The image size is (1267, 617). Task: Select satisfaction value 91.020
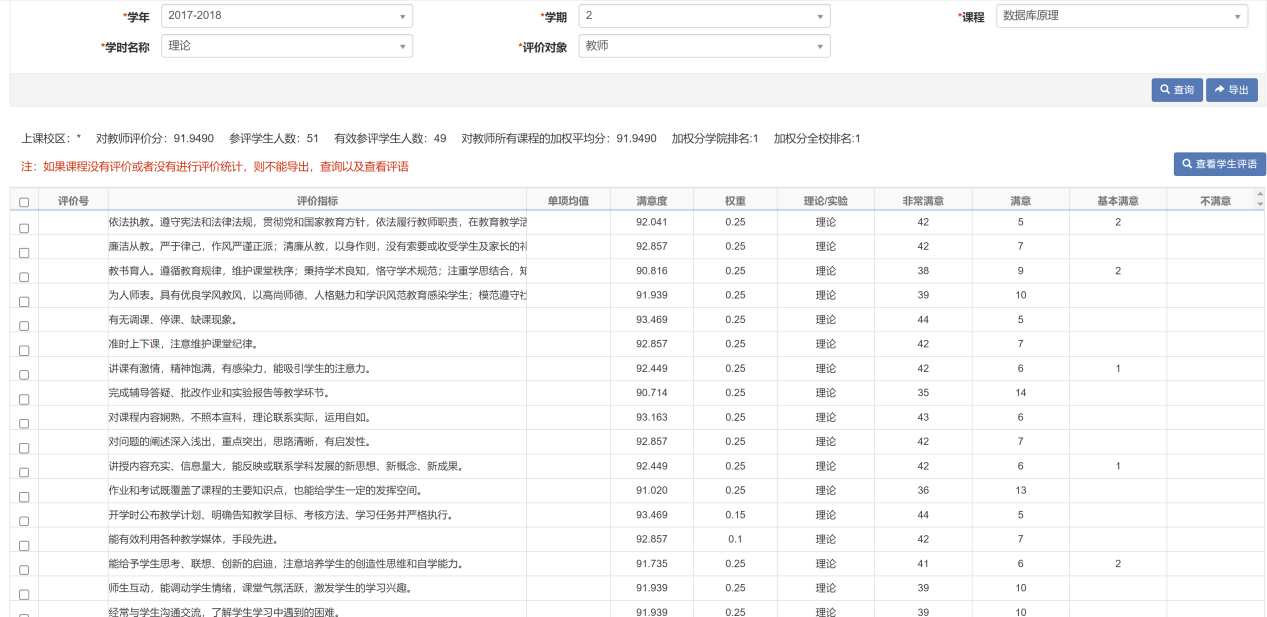pos(651,490)
